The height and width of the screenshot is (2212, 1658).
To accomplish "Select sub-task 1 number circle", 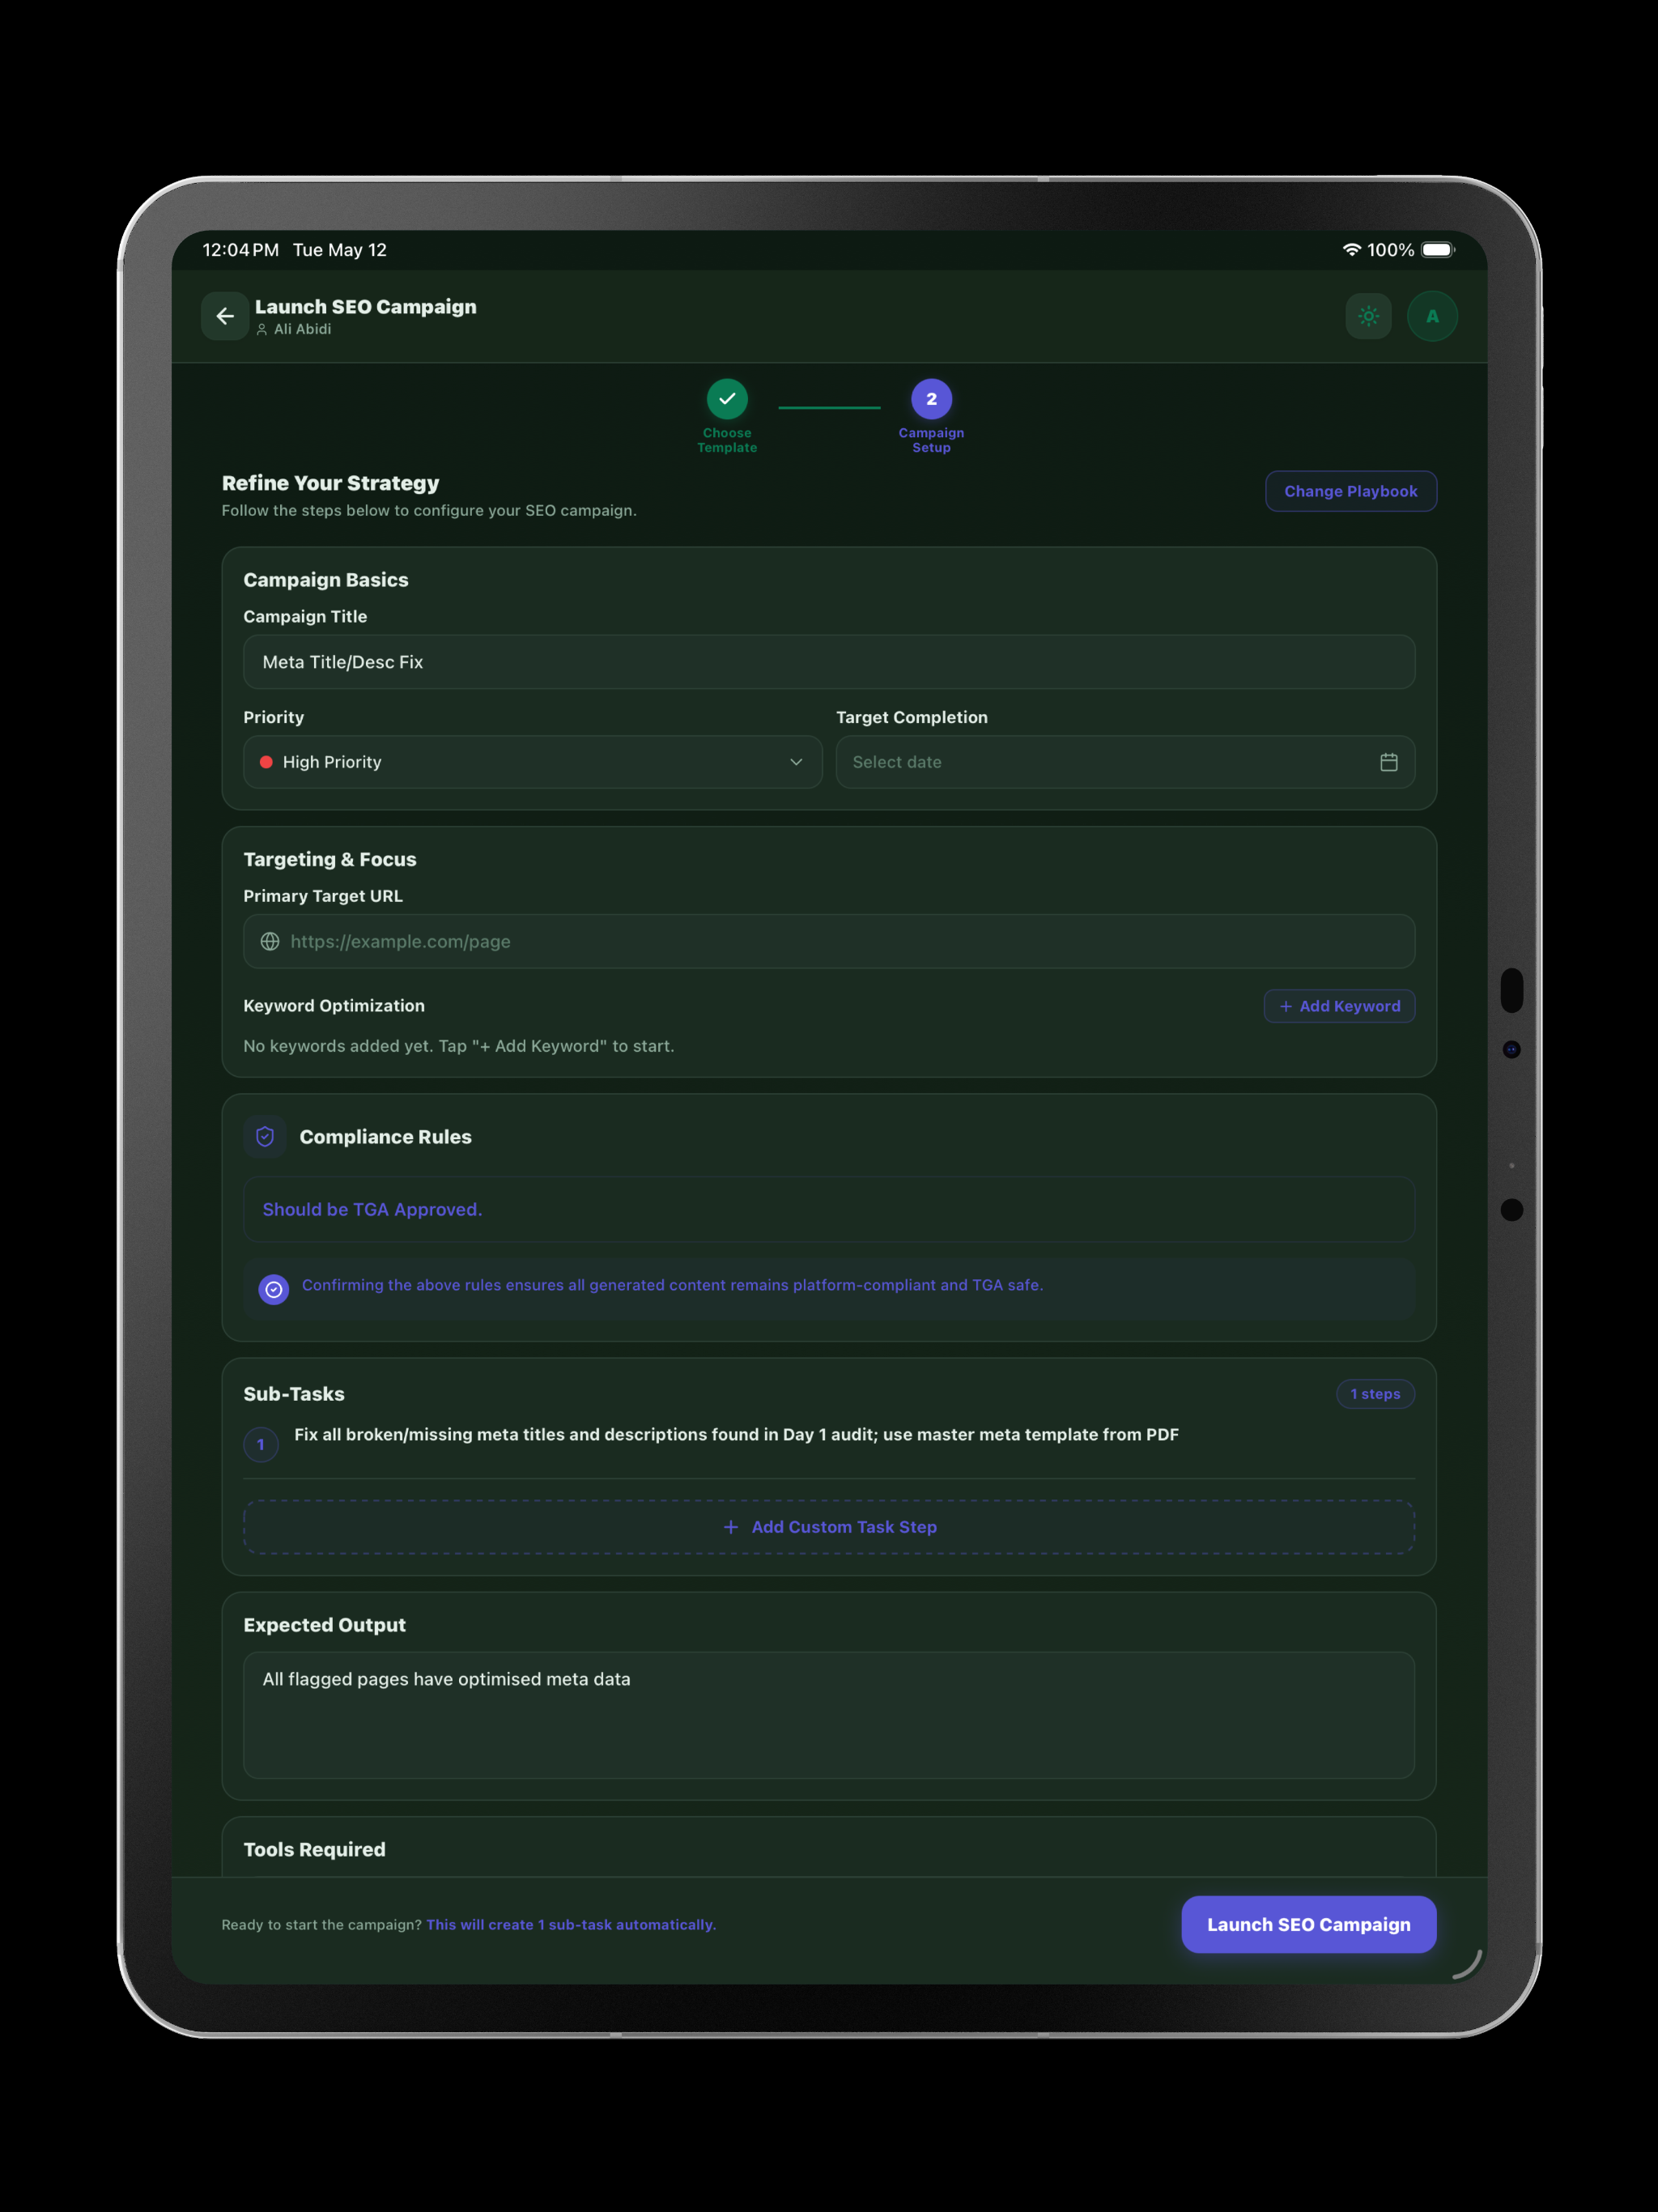I will (261, 1444).
